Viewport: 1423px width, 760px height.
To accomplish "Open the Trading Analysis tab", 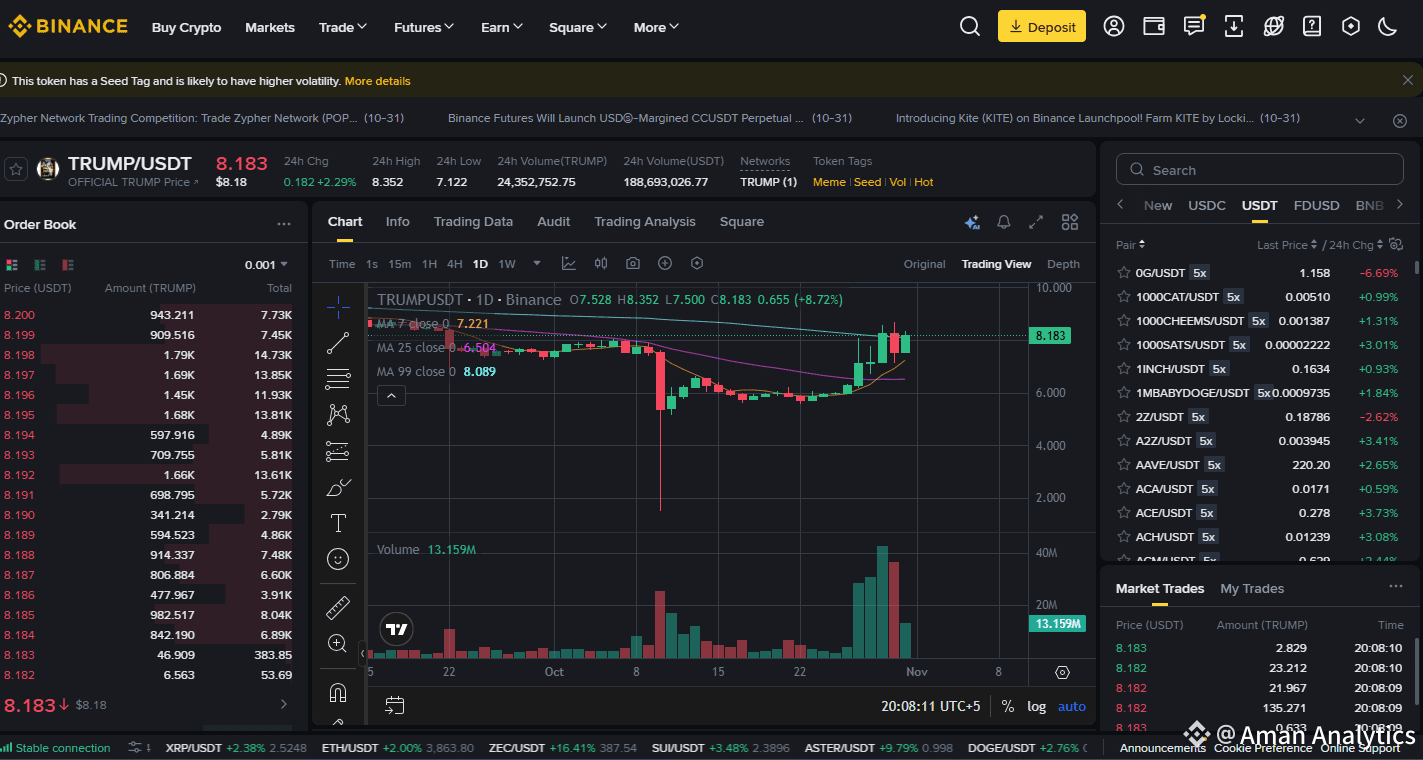I will (x=645, y=222).
